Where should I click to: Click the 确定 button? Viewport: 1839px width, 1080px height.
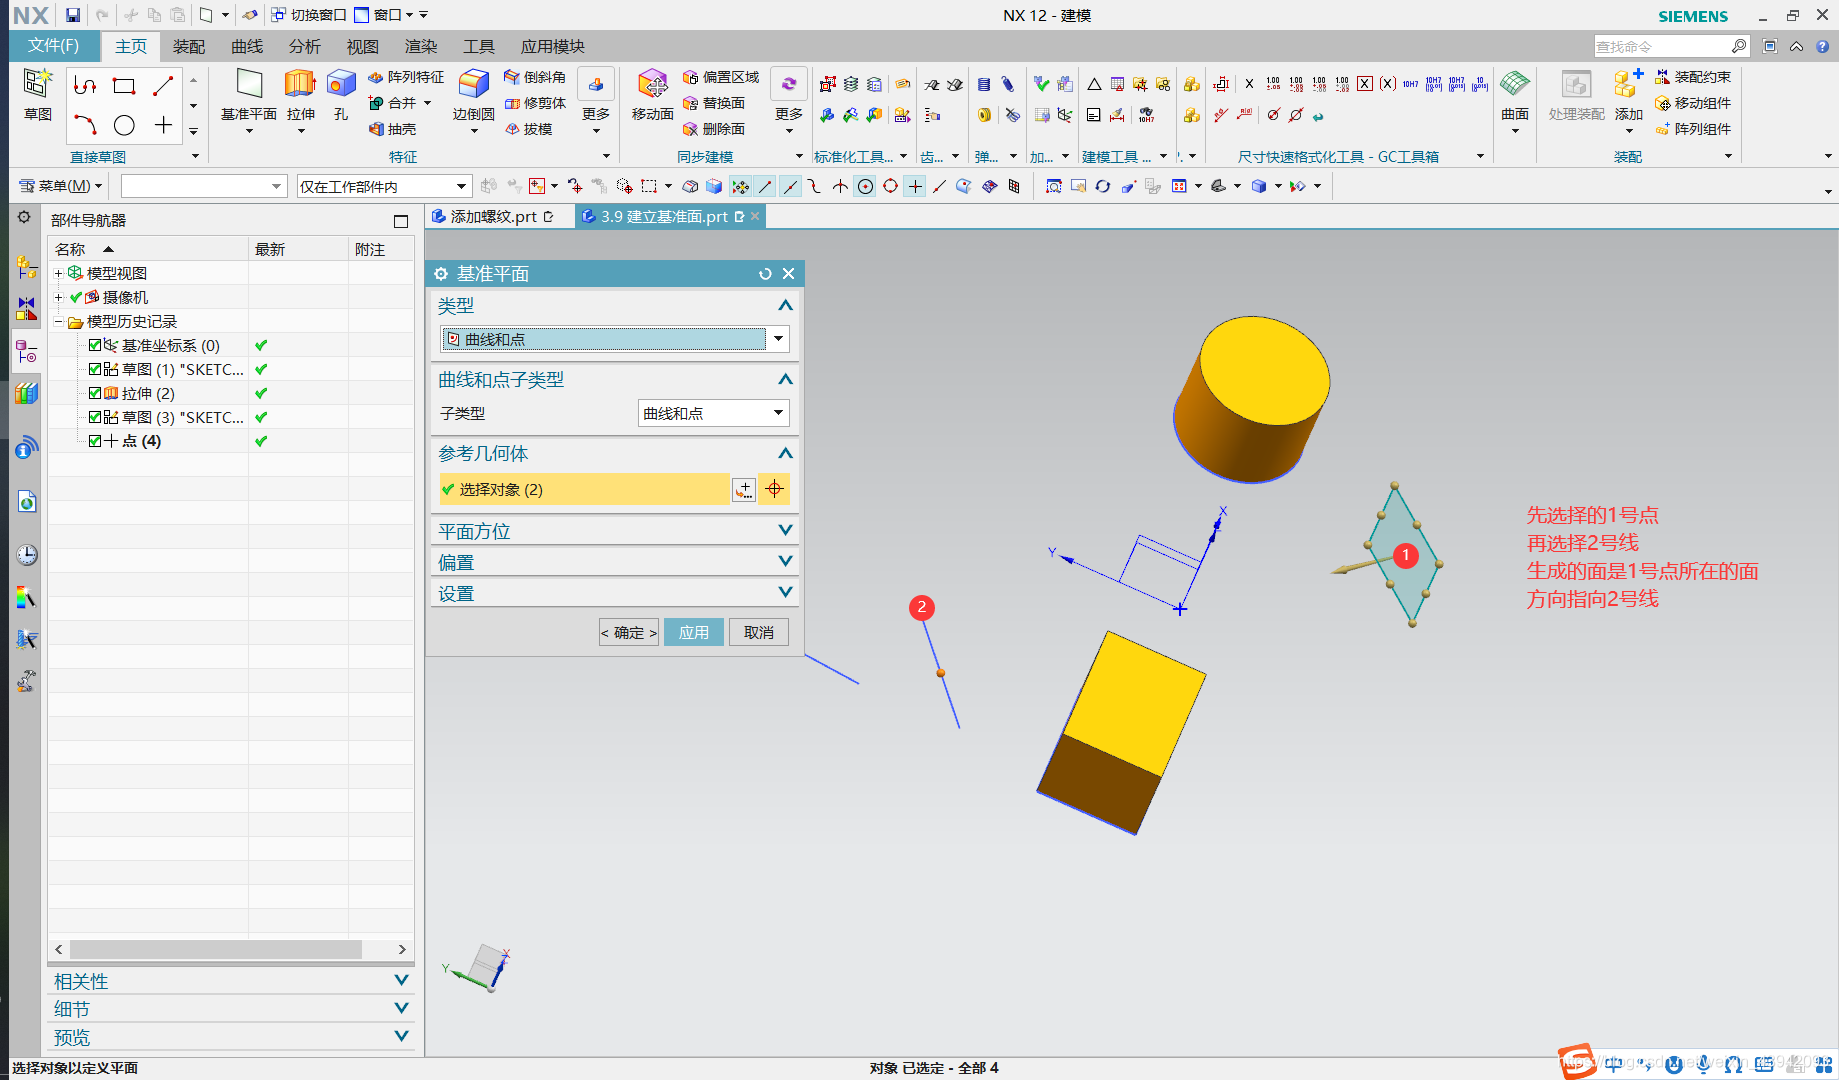click(x=628, y=632)
